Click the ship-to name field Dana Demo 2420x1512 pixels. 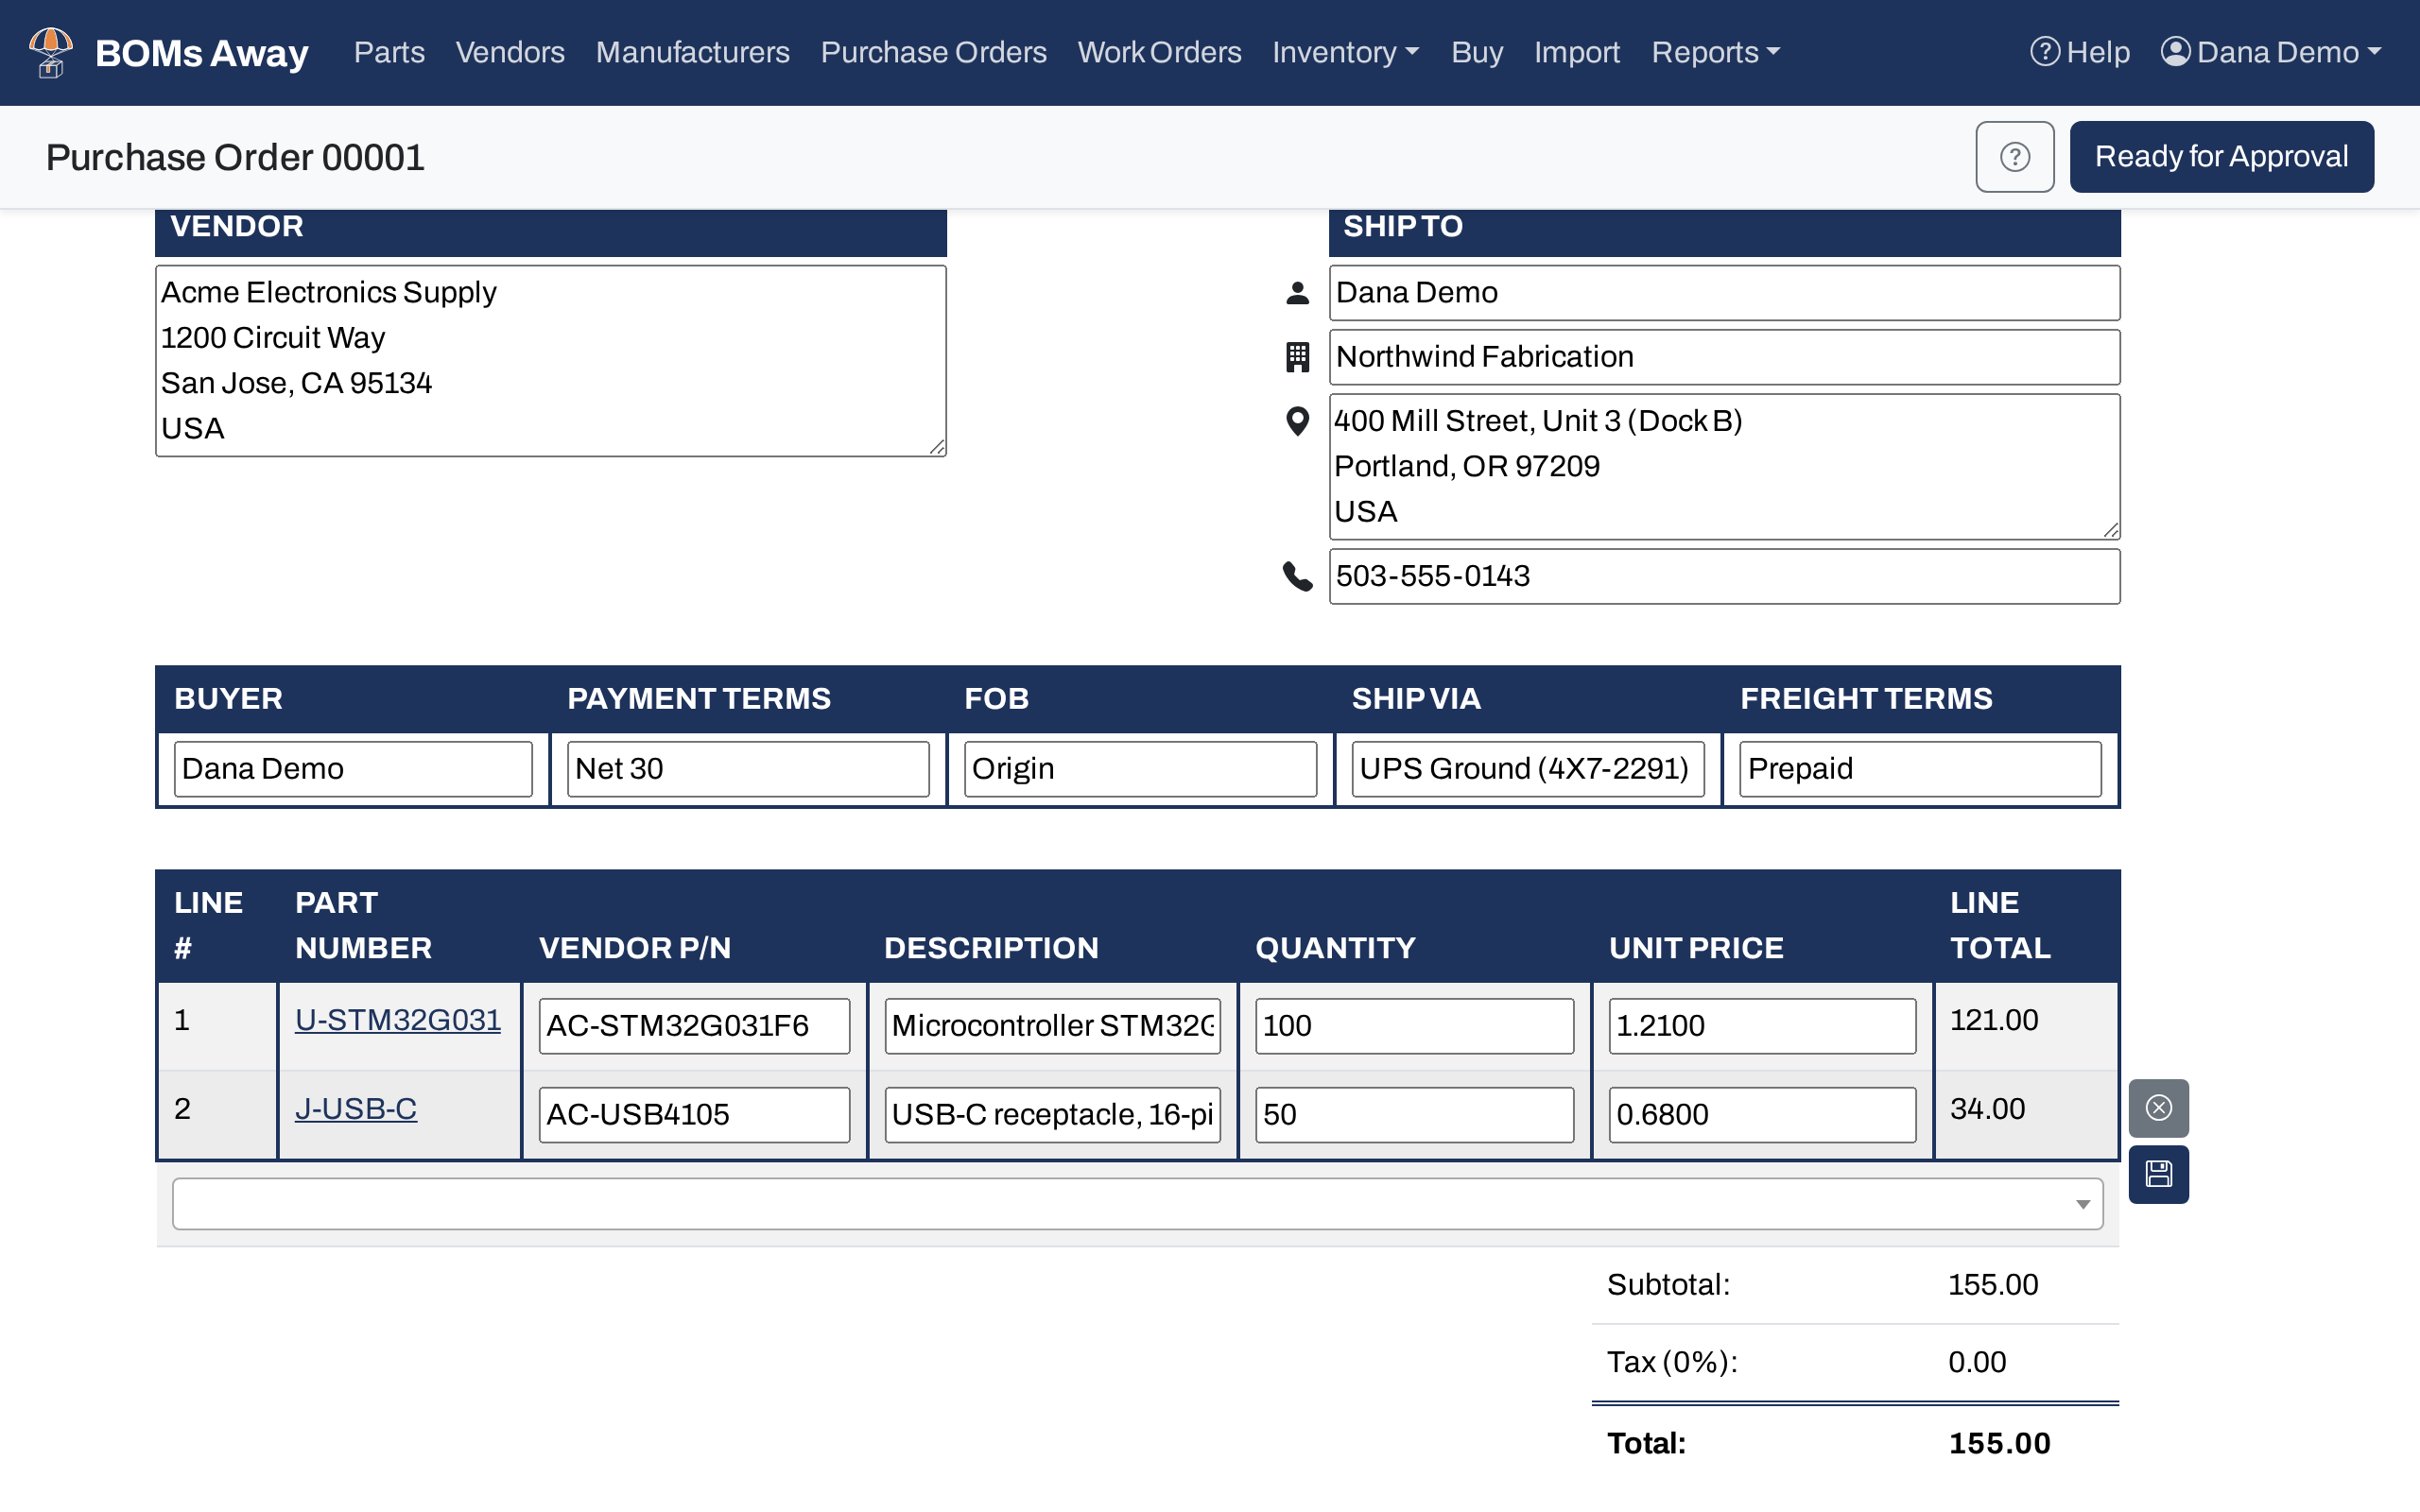pyautogui.click(x=1724, y=293)
